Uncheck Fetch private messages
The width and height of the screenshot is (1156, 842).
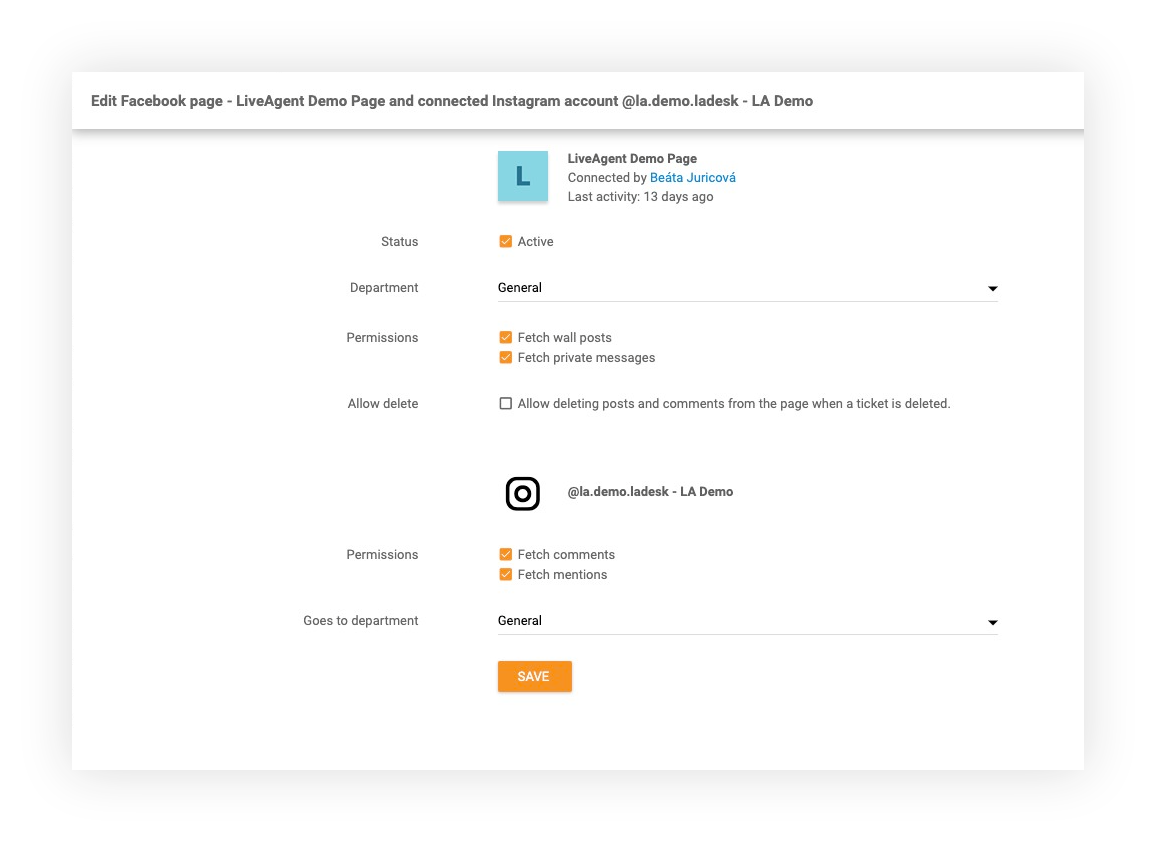coord(506,357)
